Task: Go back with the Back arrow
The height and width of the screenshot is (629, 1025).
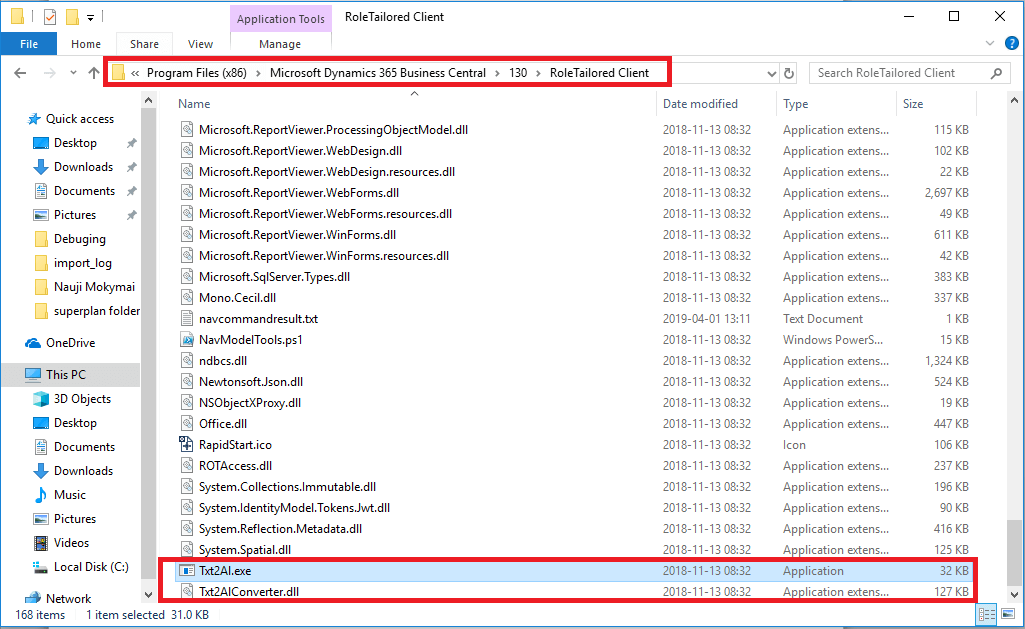Action: tap(20, 73)
